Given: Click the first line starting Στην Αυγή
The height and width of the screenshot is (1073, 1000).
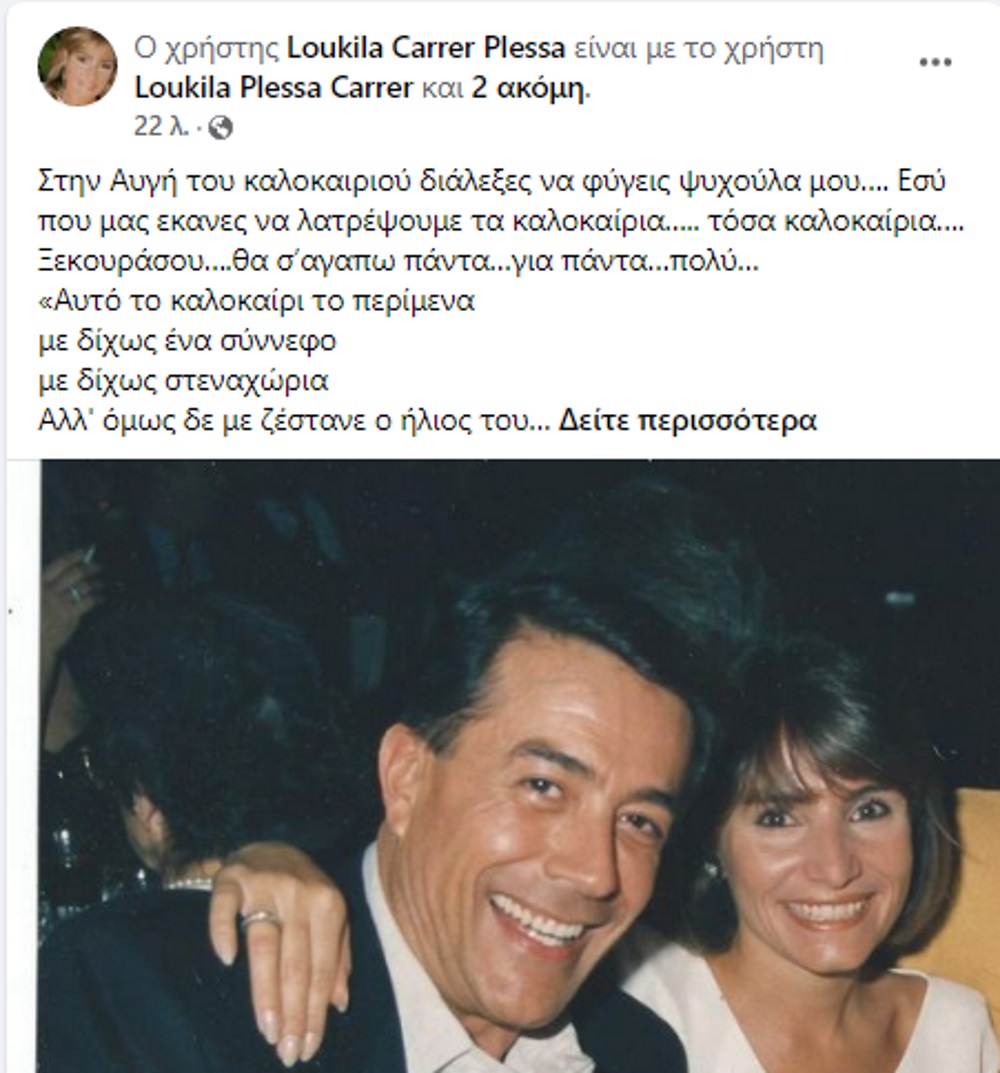Looking at the screenshot, I should point(492,182).
